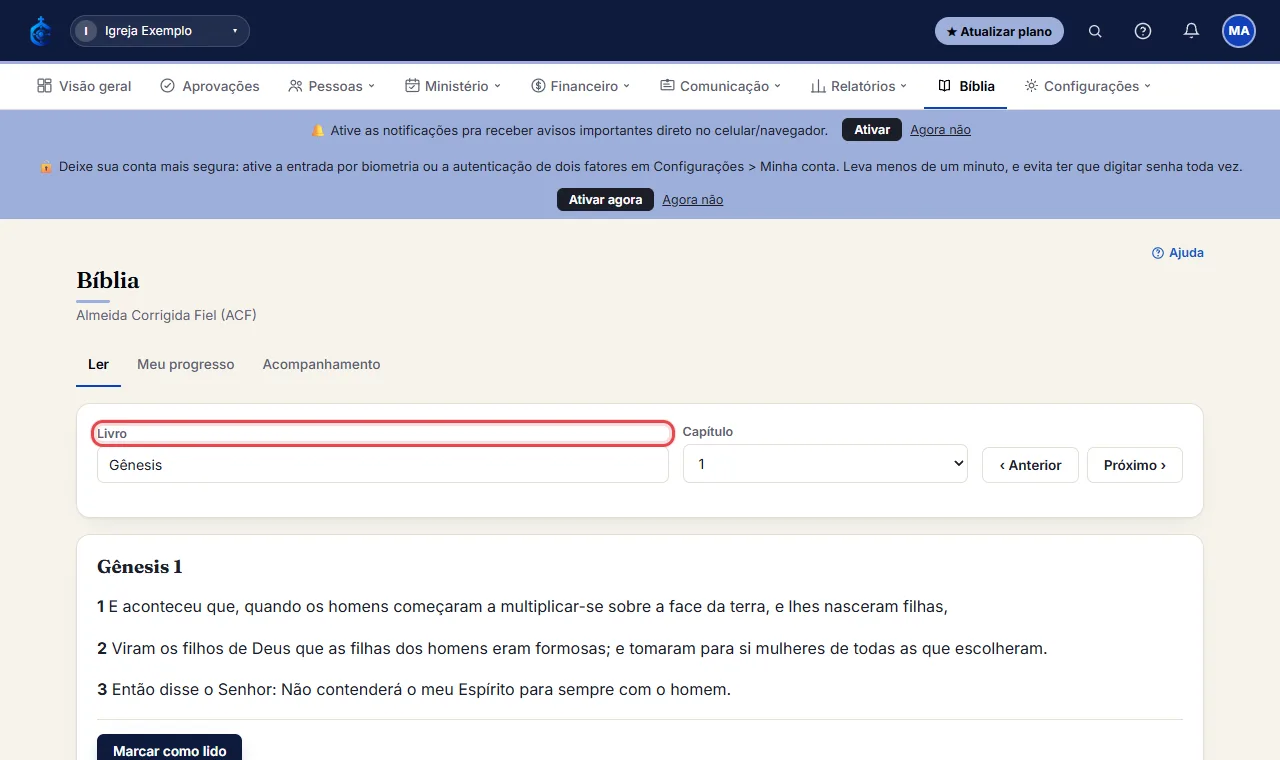Expand the Relatórios menu
This screenshot has height=760, width=1280.
click(859, 86)
